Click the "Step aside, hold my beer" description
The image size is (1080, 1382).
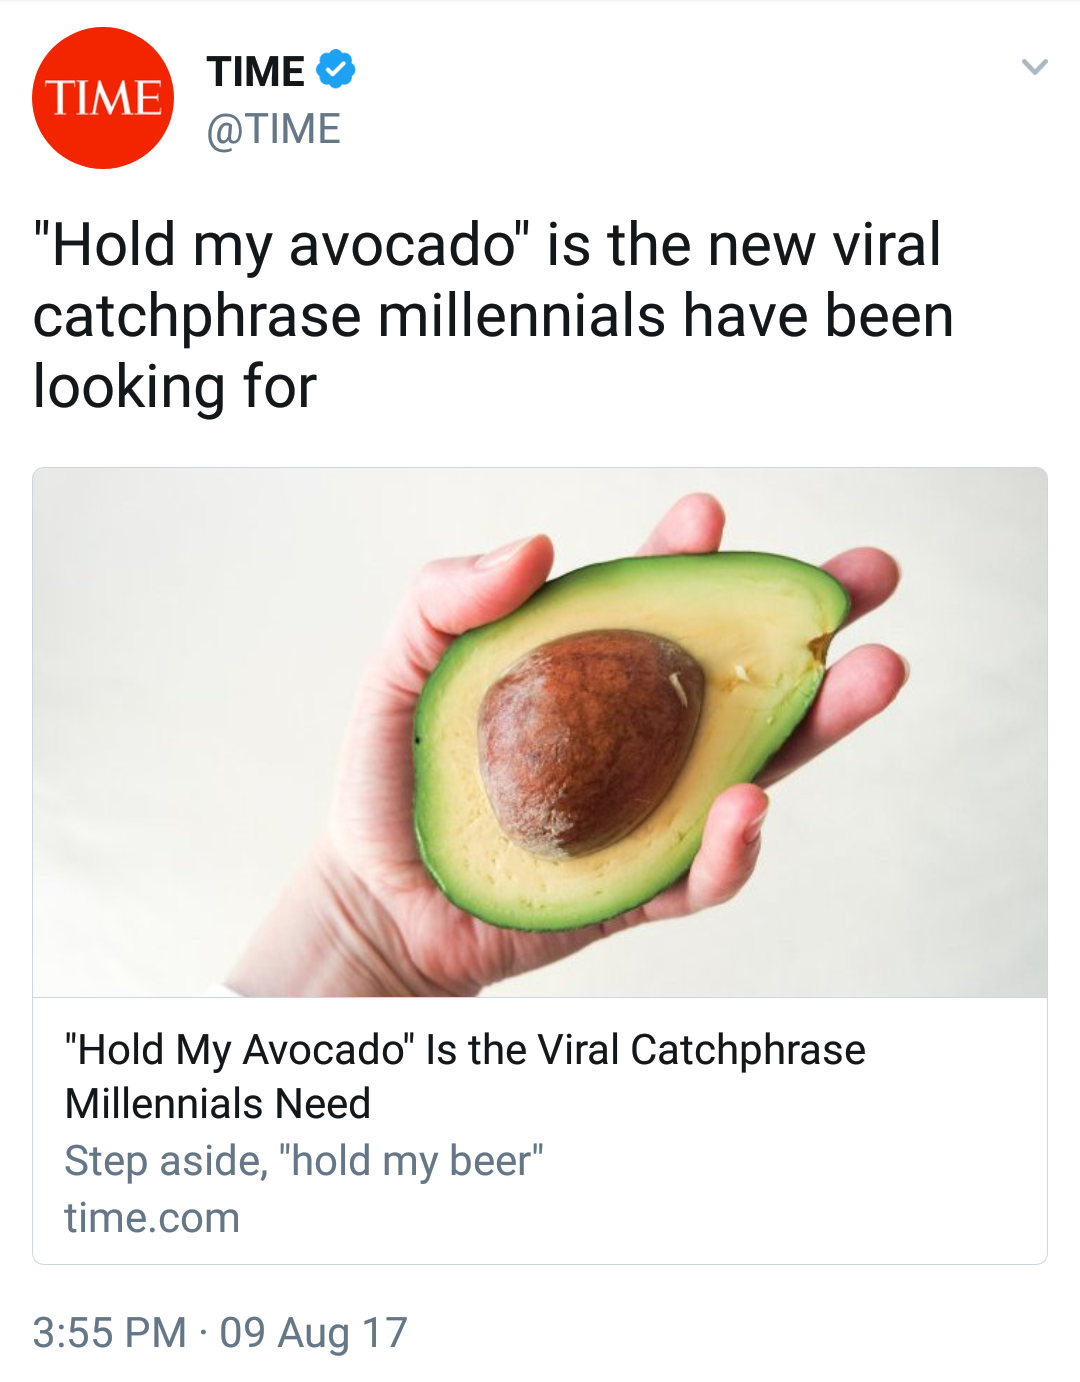point(304,1161)
